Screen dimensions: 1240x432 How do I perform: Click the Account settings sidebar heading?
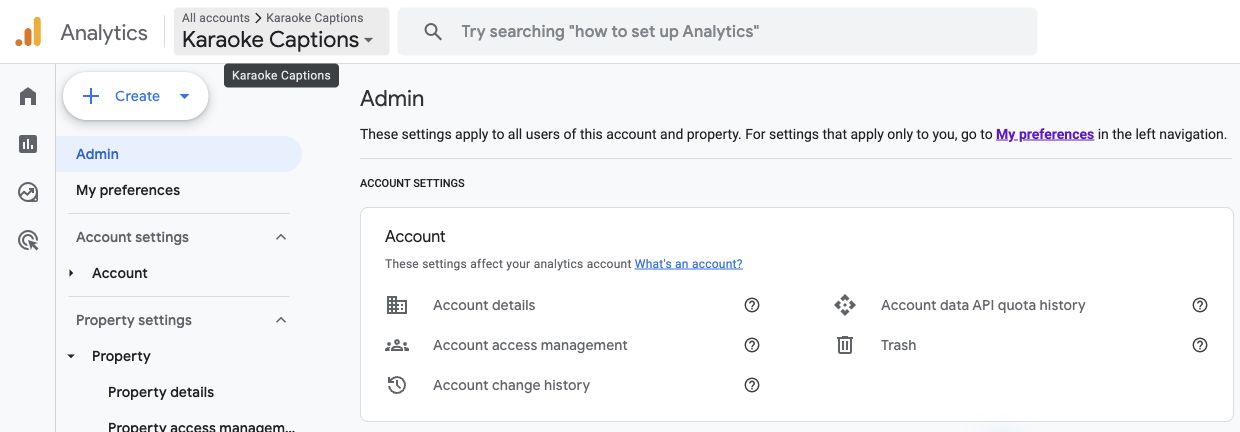(x=132, y=237)
